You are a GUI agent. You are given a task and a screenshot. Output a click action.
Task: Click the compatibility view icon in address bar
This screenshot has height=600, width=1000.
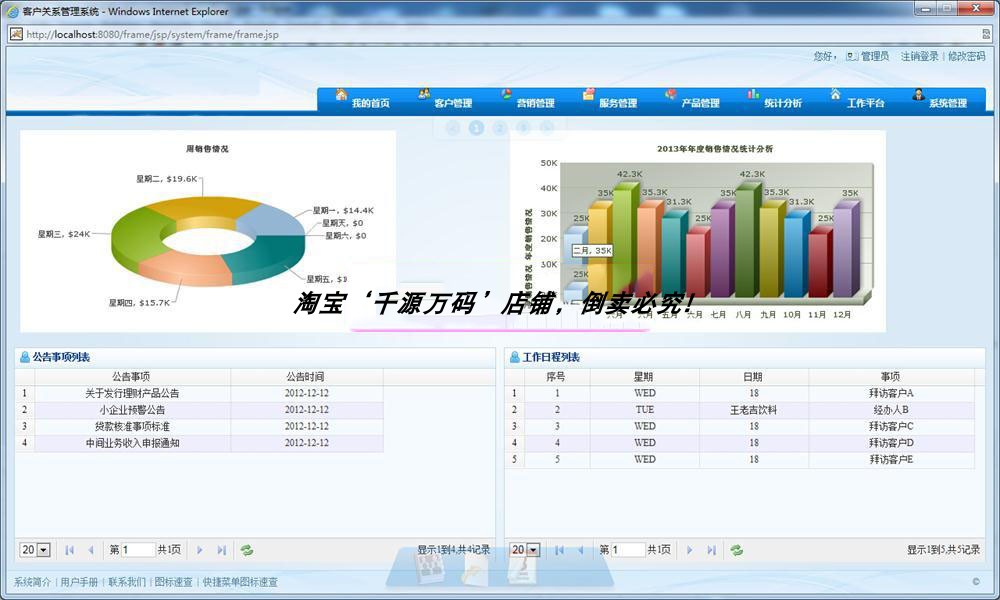point(987,34)
